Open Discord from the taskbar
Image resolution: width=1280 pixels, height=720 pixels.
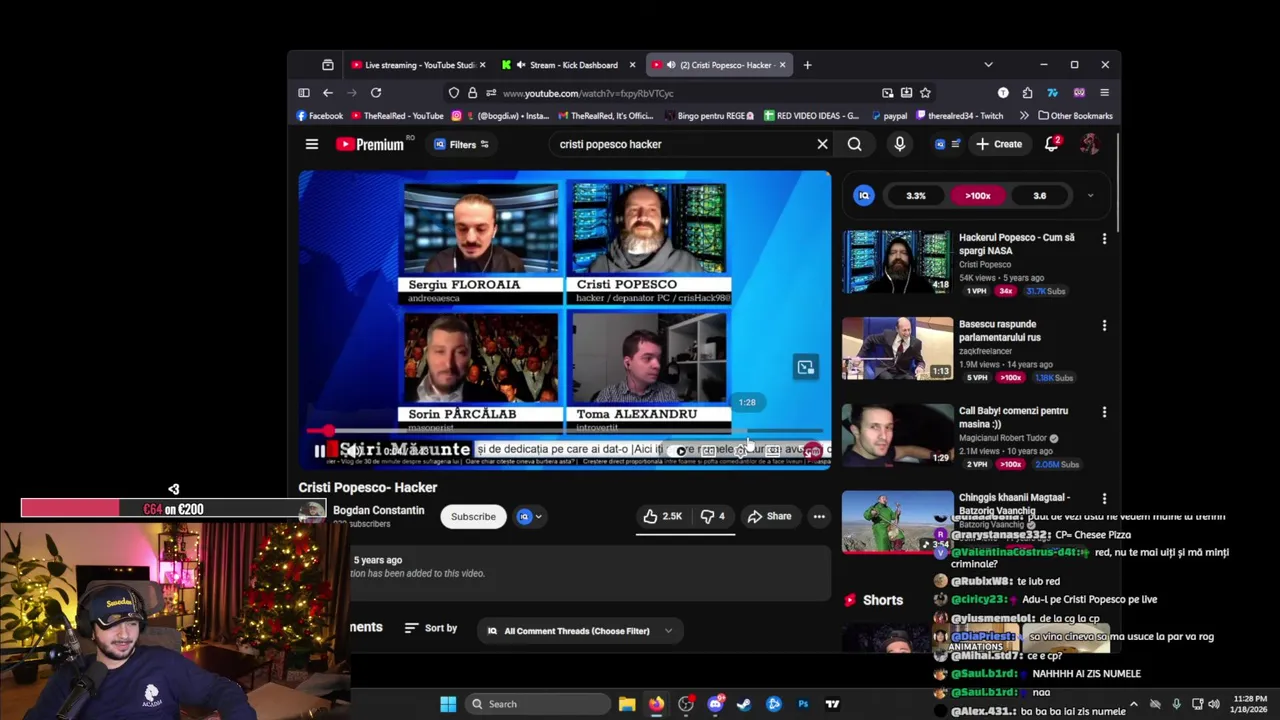point(715,704)
